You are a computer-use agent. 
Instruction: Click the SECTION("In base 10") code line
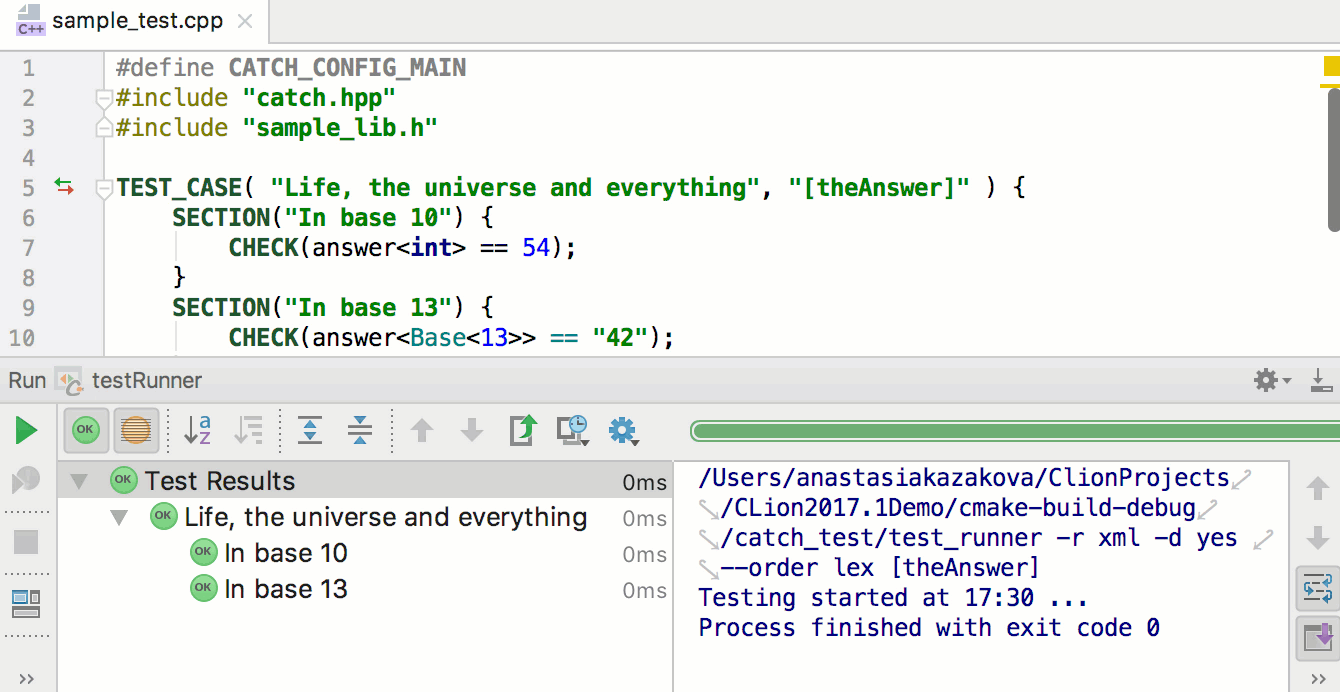click(x=333, y=218)
